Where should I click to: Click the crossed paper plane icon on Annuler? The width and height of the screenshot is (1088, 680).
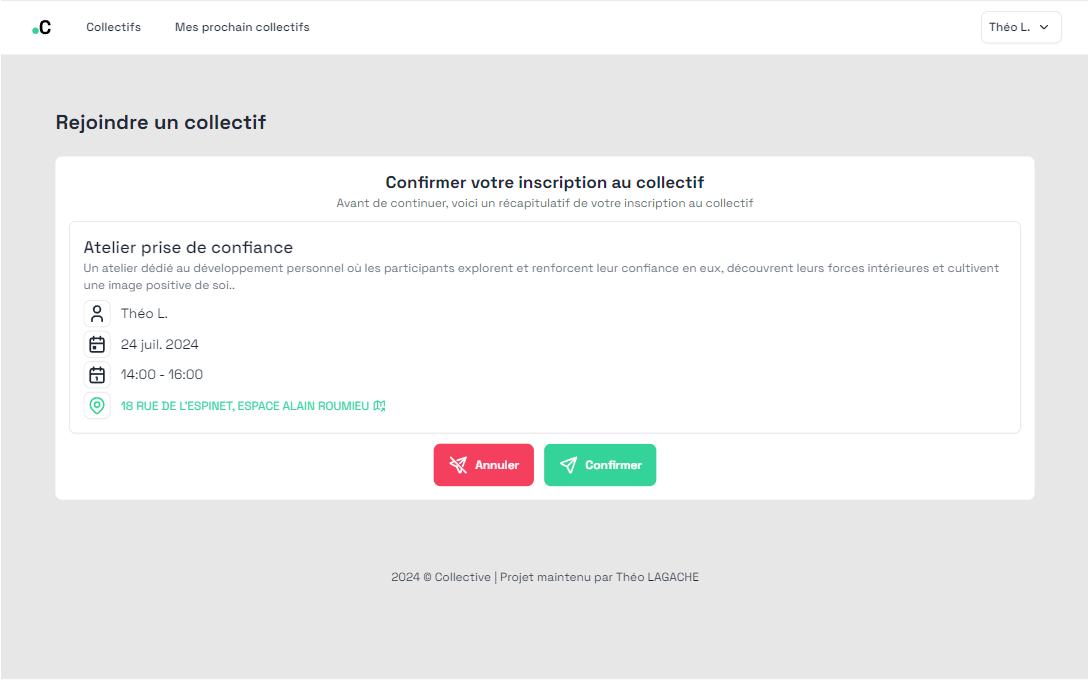coord(458,465)
